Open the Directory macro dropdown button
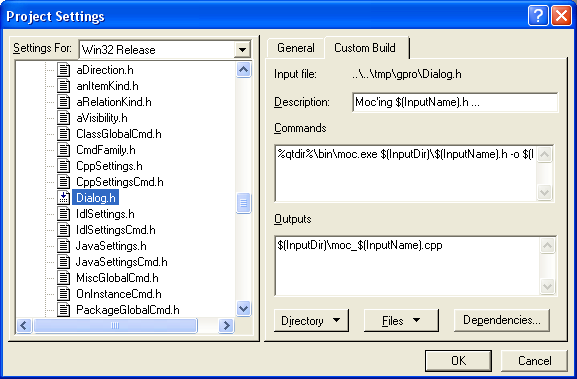The width and height of the screenshot is (577, 379). [311, 320]
